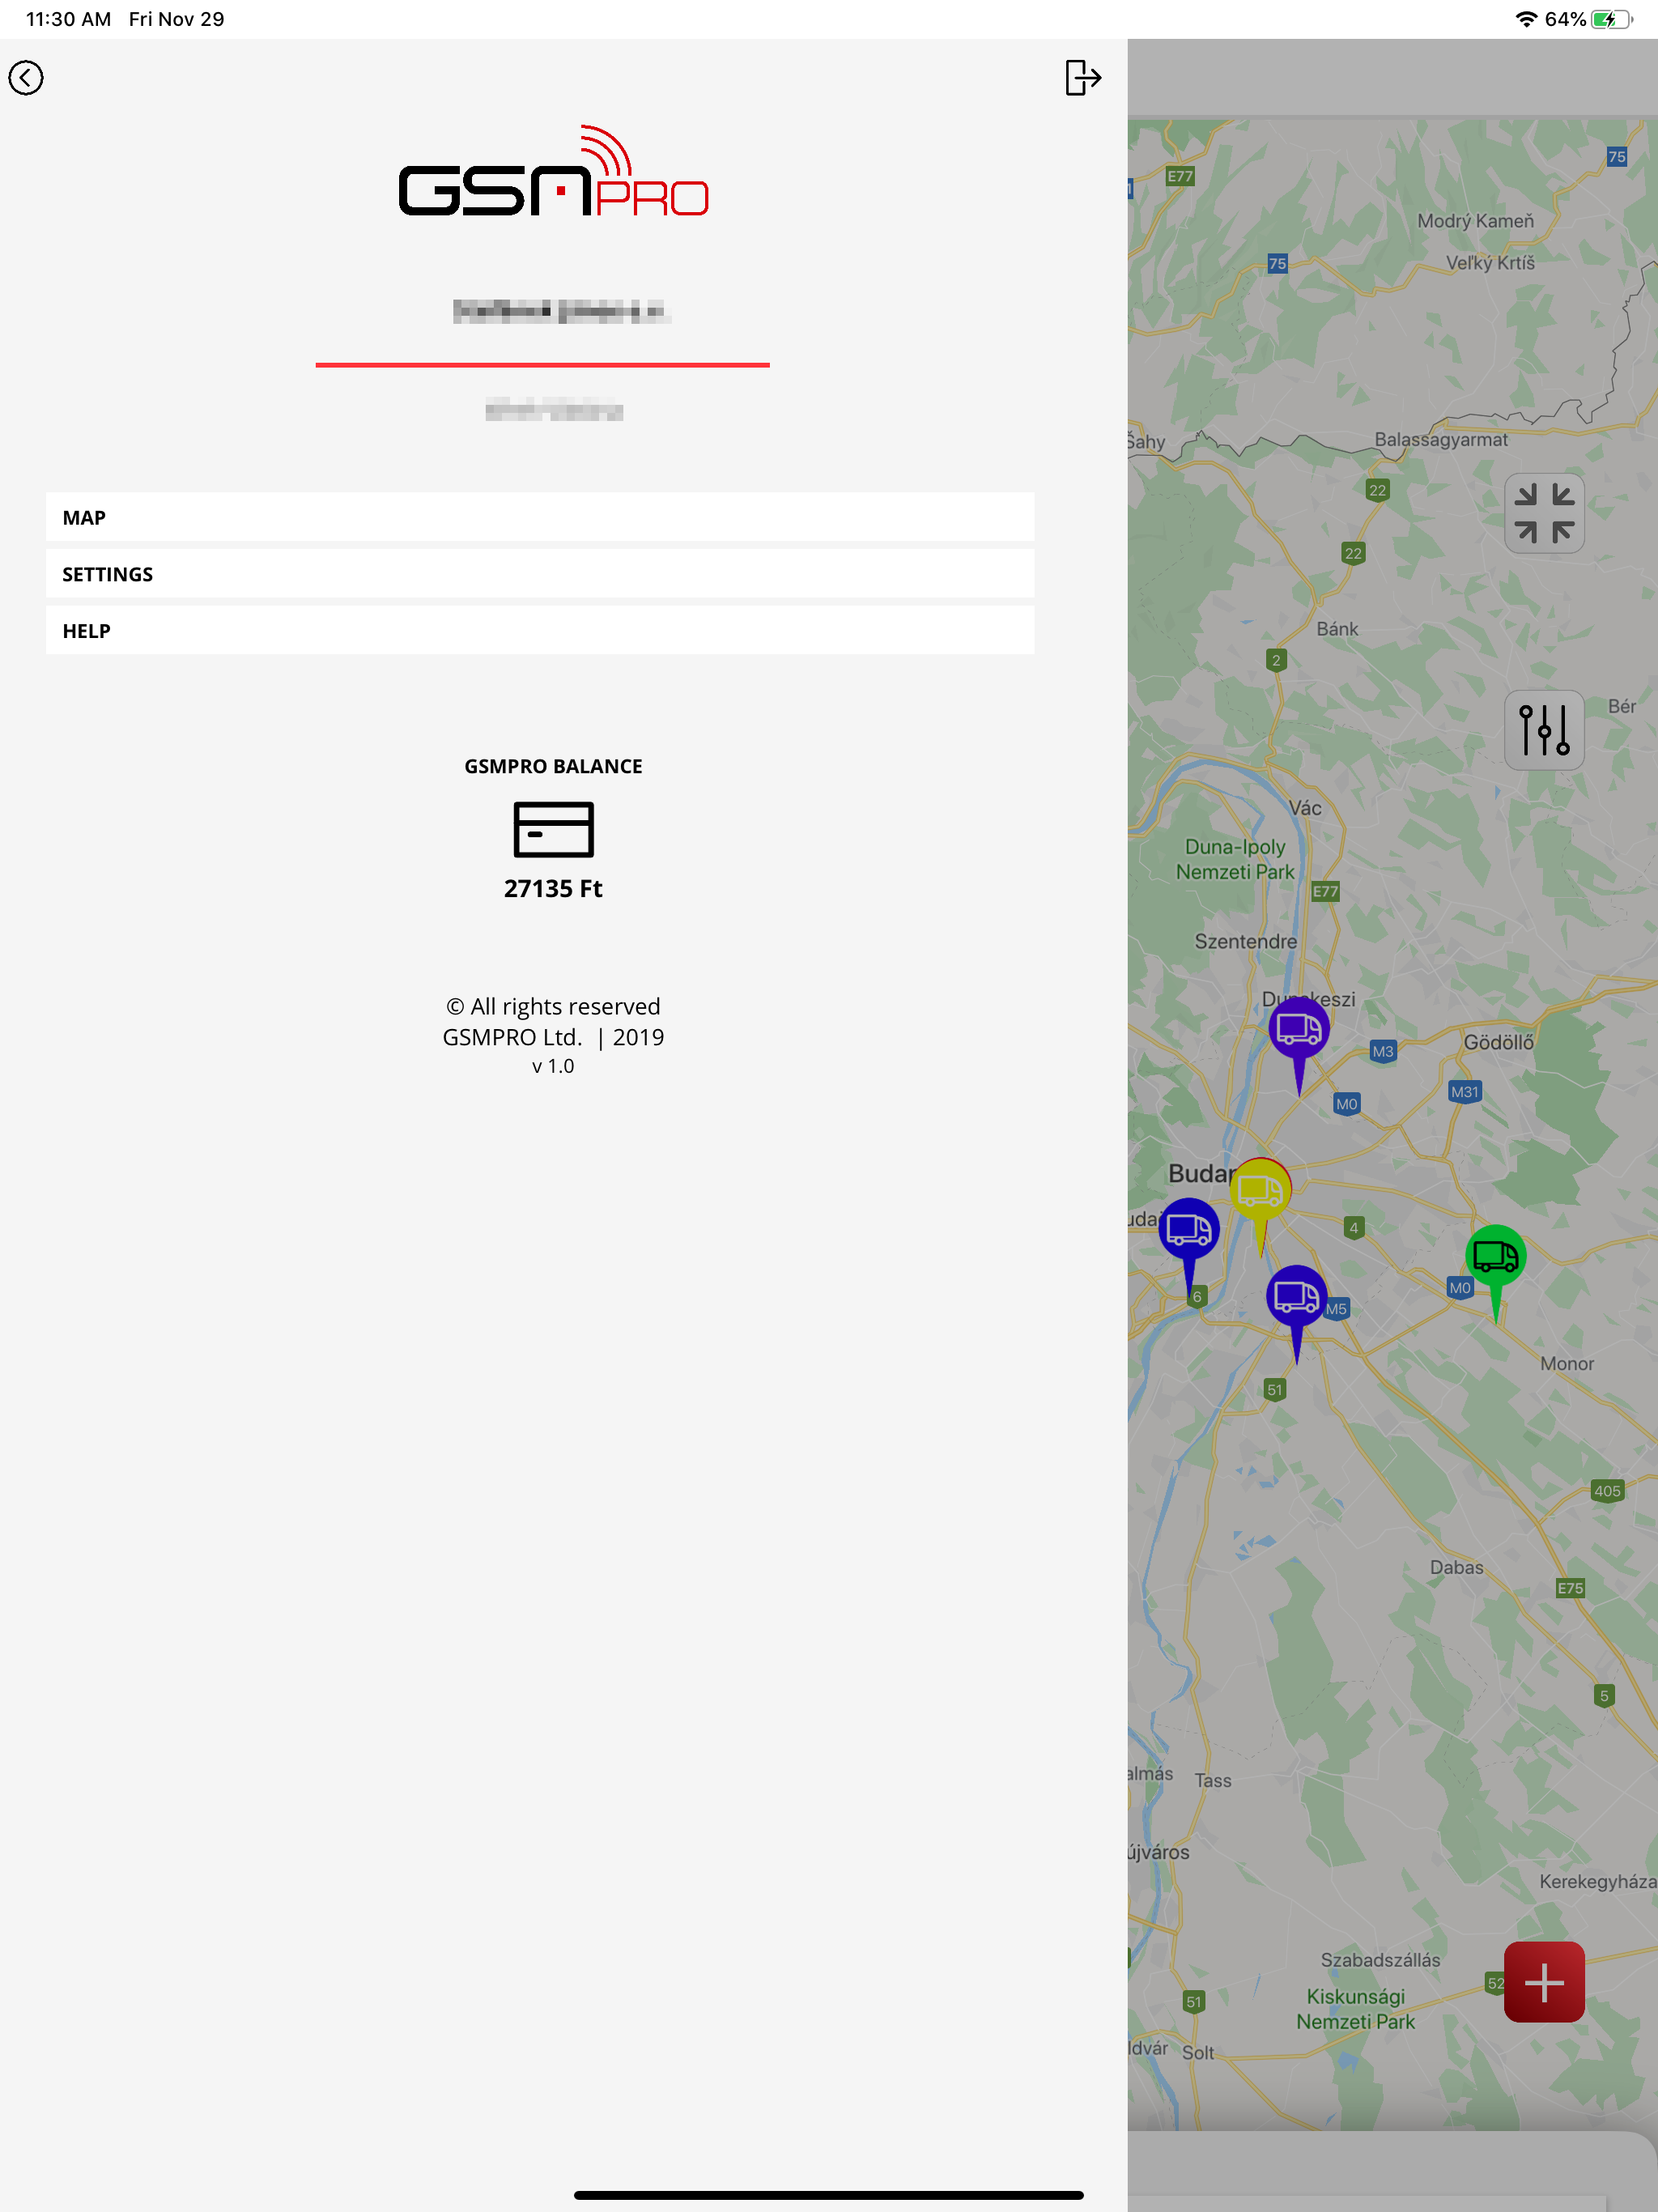Tap the GSMPRO BALANCE label
Image resolution: width=1658 pixels, height=2212 pixels.
(x=553, y=766)
